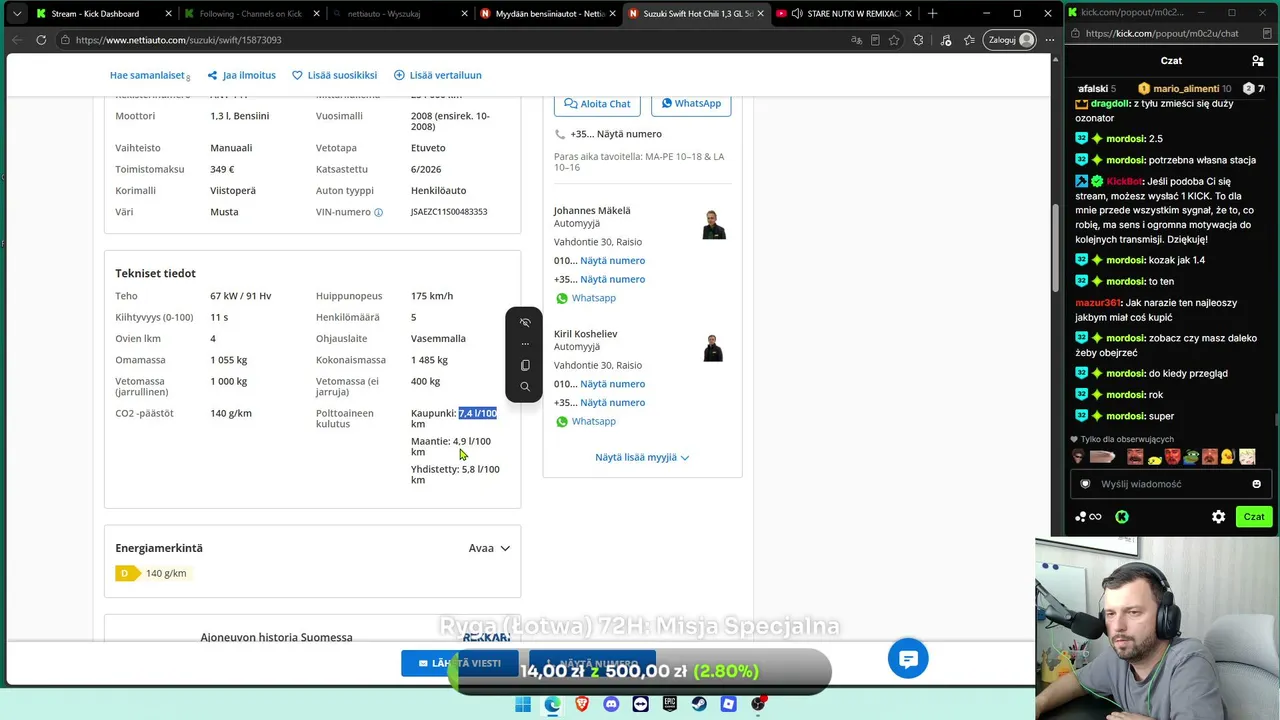This screenshot has height=720, width=1280.
Task: Open the Windows Start menu
Action: [x=523, y=704]
